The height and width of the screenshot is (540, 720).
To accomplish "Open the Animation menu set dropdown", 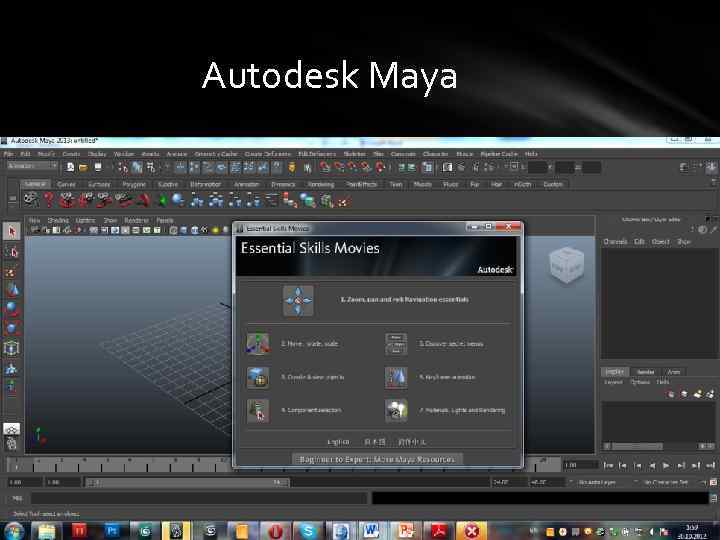I will 32,166.
